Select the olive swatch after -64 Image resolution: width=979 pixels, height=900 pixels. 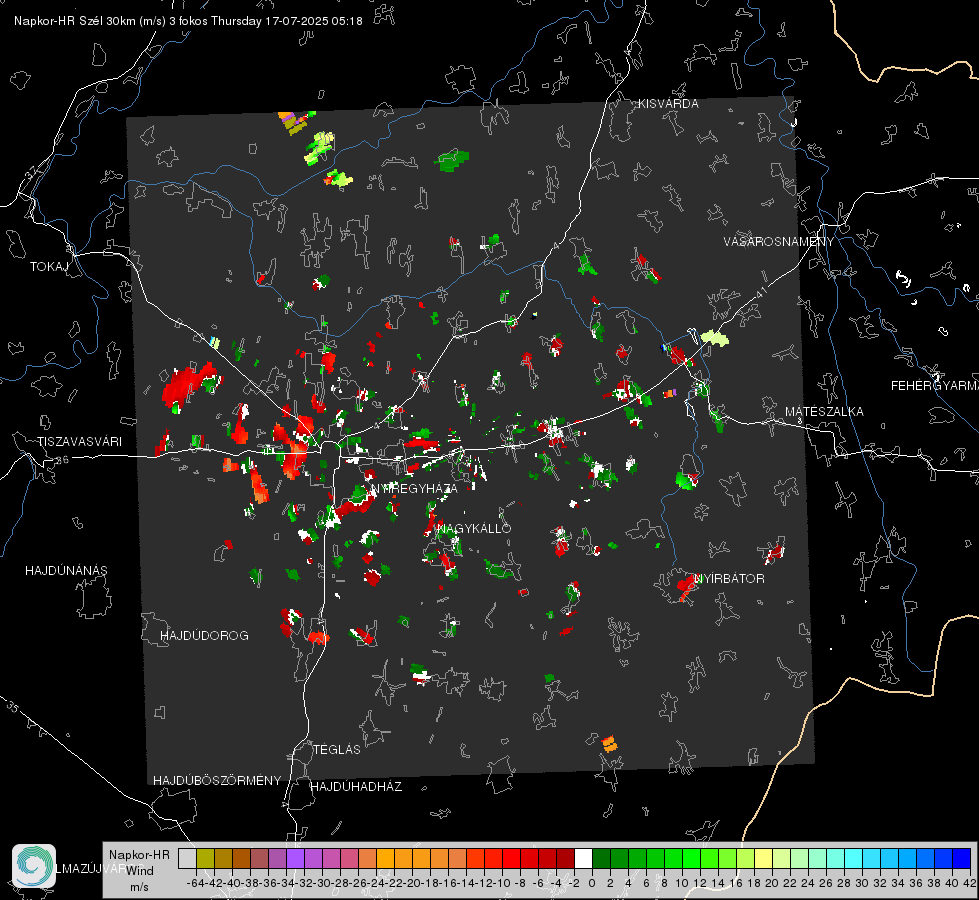pos(205,858)
